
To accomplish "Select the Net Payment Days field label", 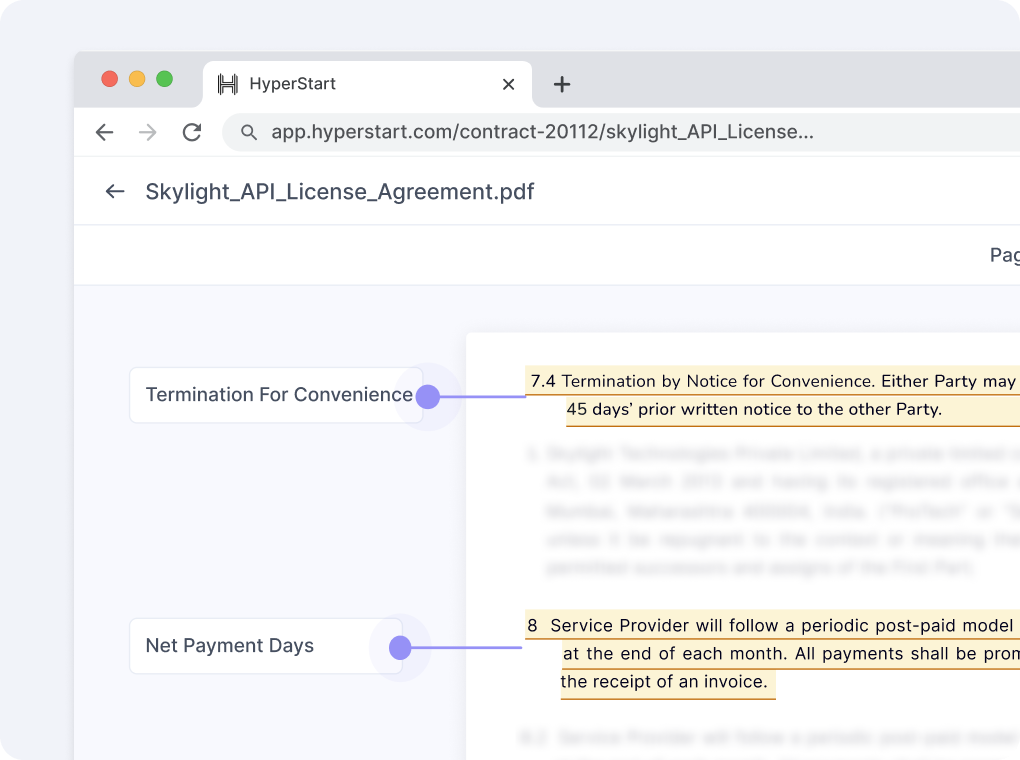I will coord(230,646).
